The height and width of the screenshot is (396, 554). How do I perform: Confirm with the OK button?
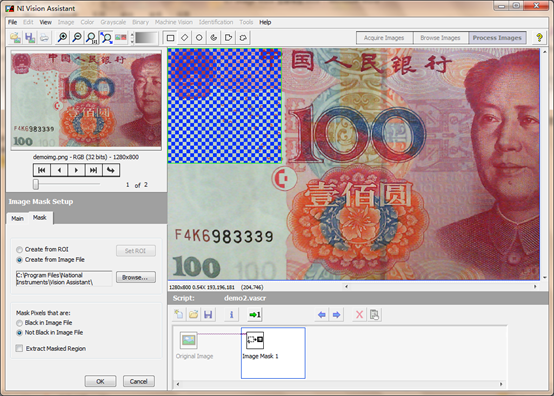point(100,381)
